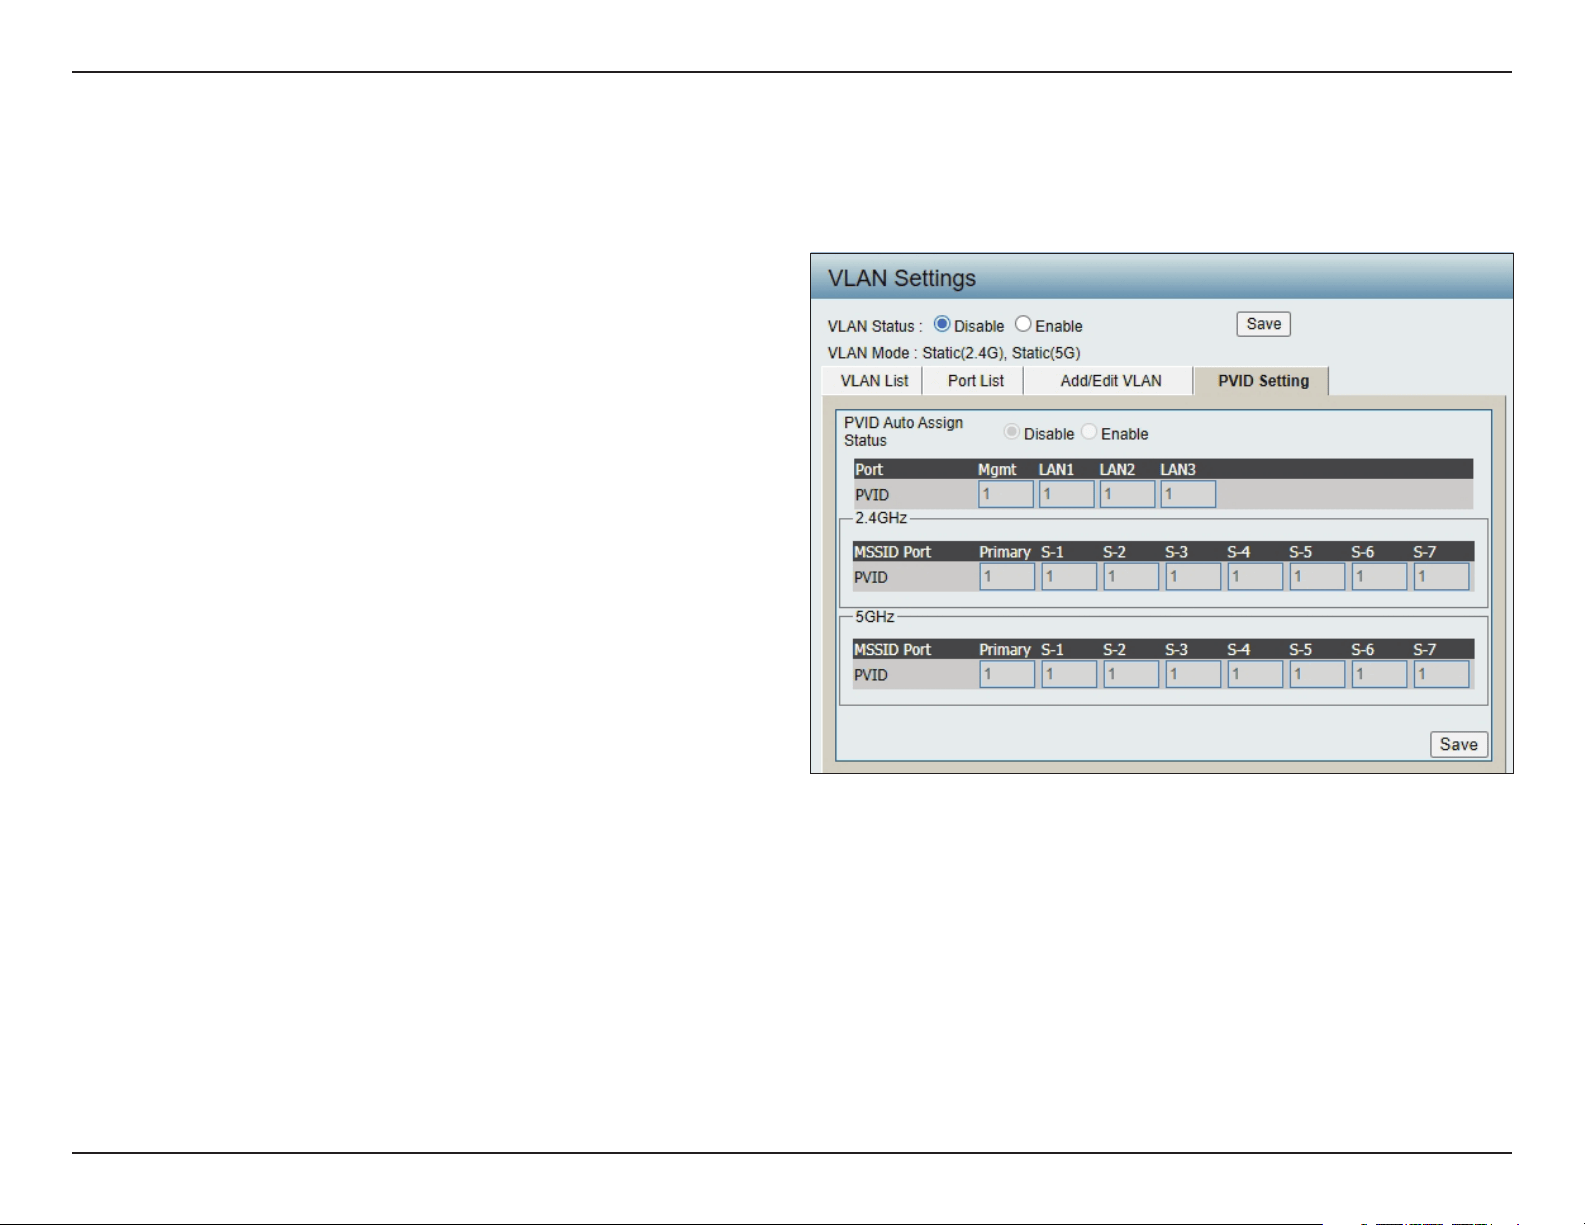Click the 5GHz S-1 PVID field
This screenshot has height=1225, width=1585.
pos(1069,674)
